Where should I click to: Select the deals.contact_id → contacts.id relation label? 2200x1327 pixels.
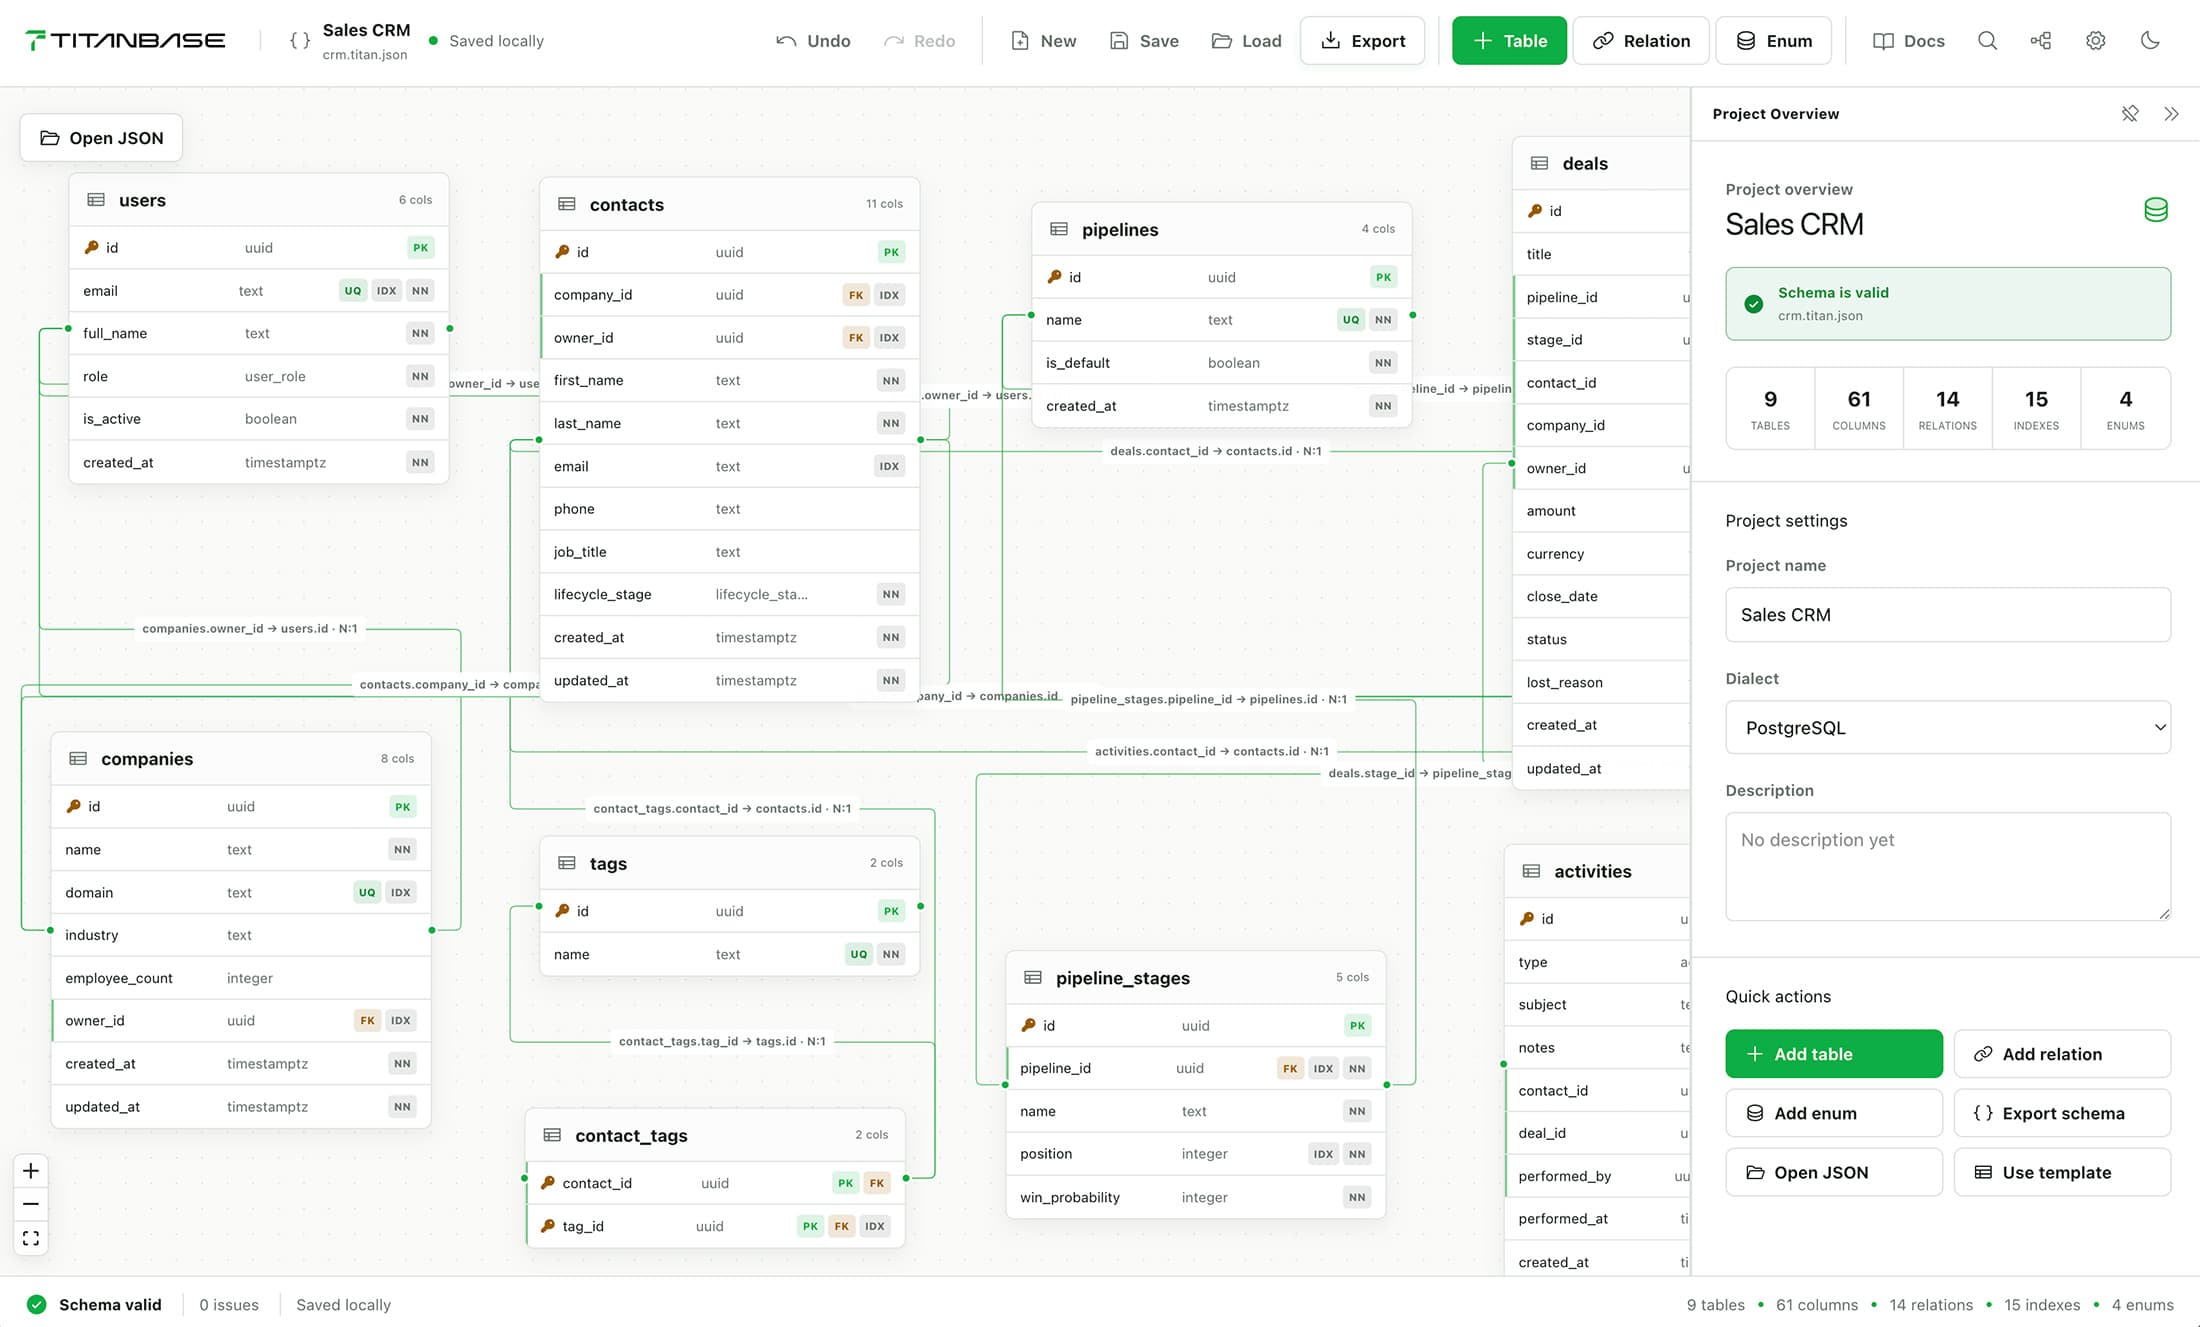pos(1216,451)
